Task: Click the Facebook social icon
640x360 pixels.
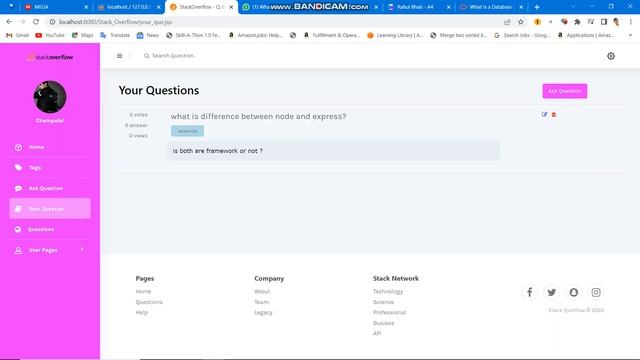Action: point(529,292)
